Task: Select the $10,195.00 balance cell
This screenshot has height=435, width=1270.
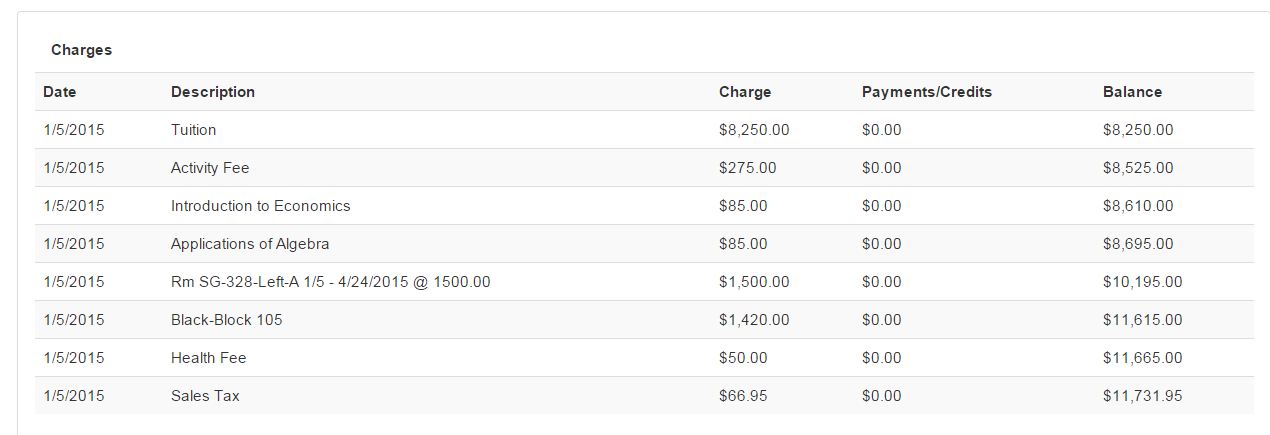Action: (x=1143, y=282)
